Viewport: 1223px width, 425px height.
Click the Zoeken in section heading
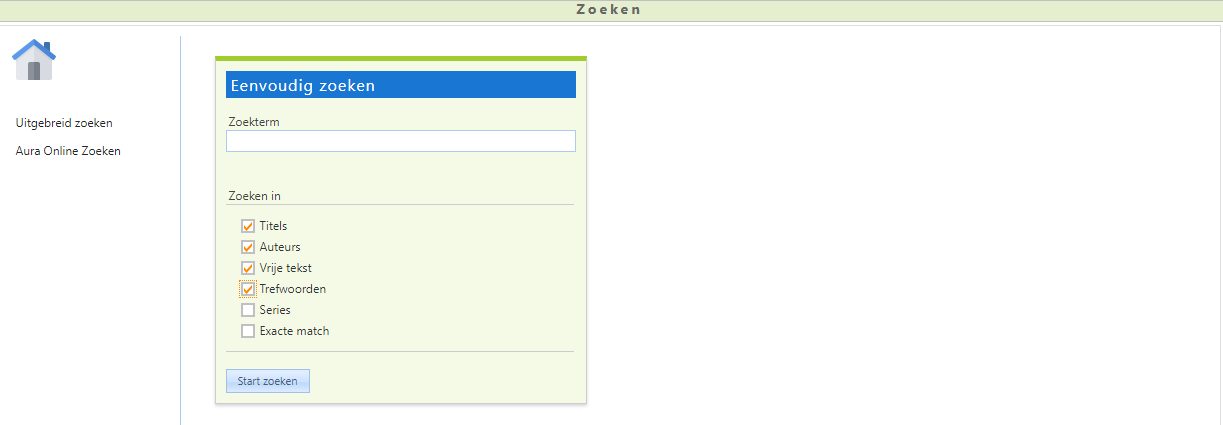255,196
